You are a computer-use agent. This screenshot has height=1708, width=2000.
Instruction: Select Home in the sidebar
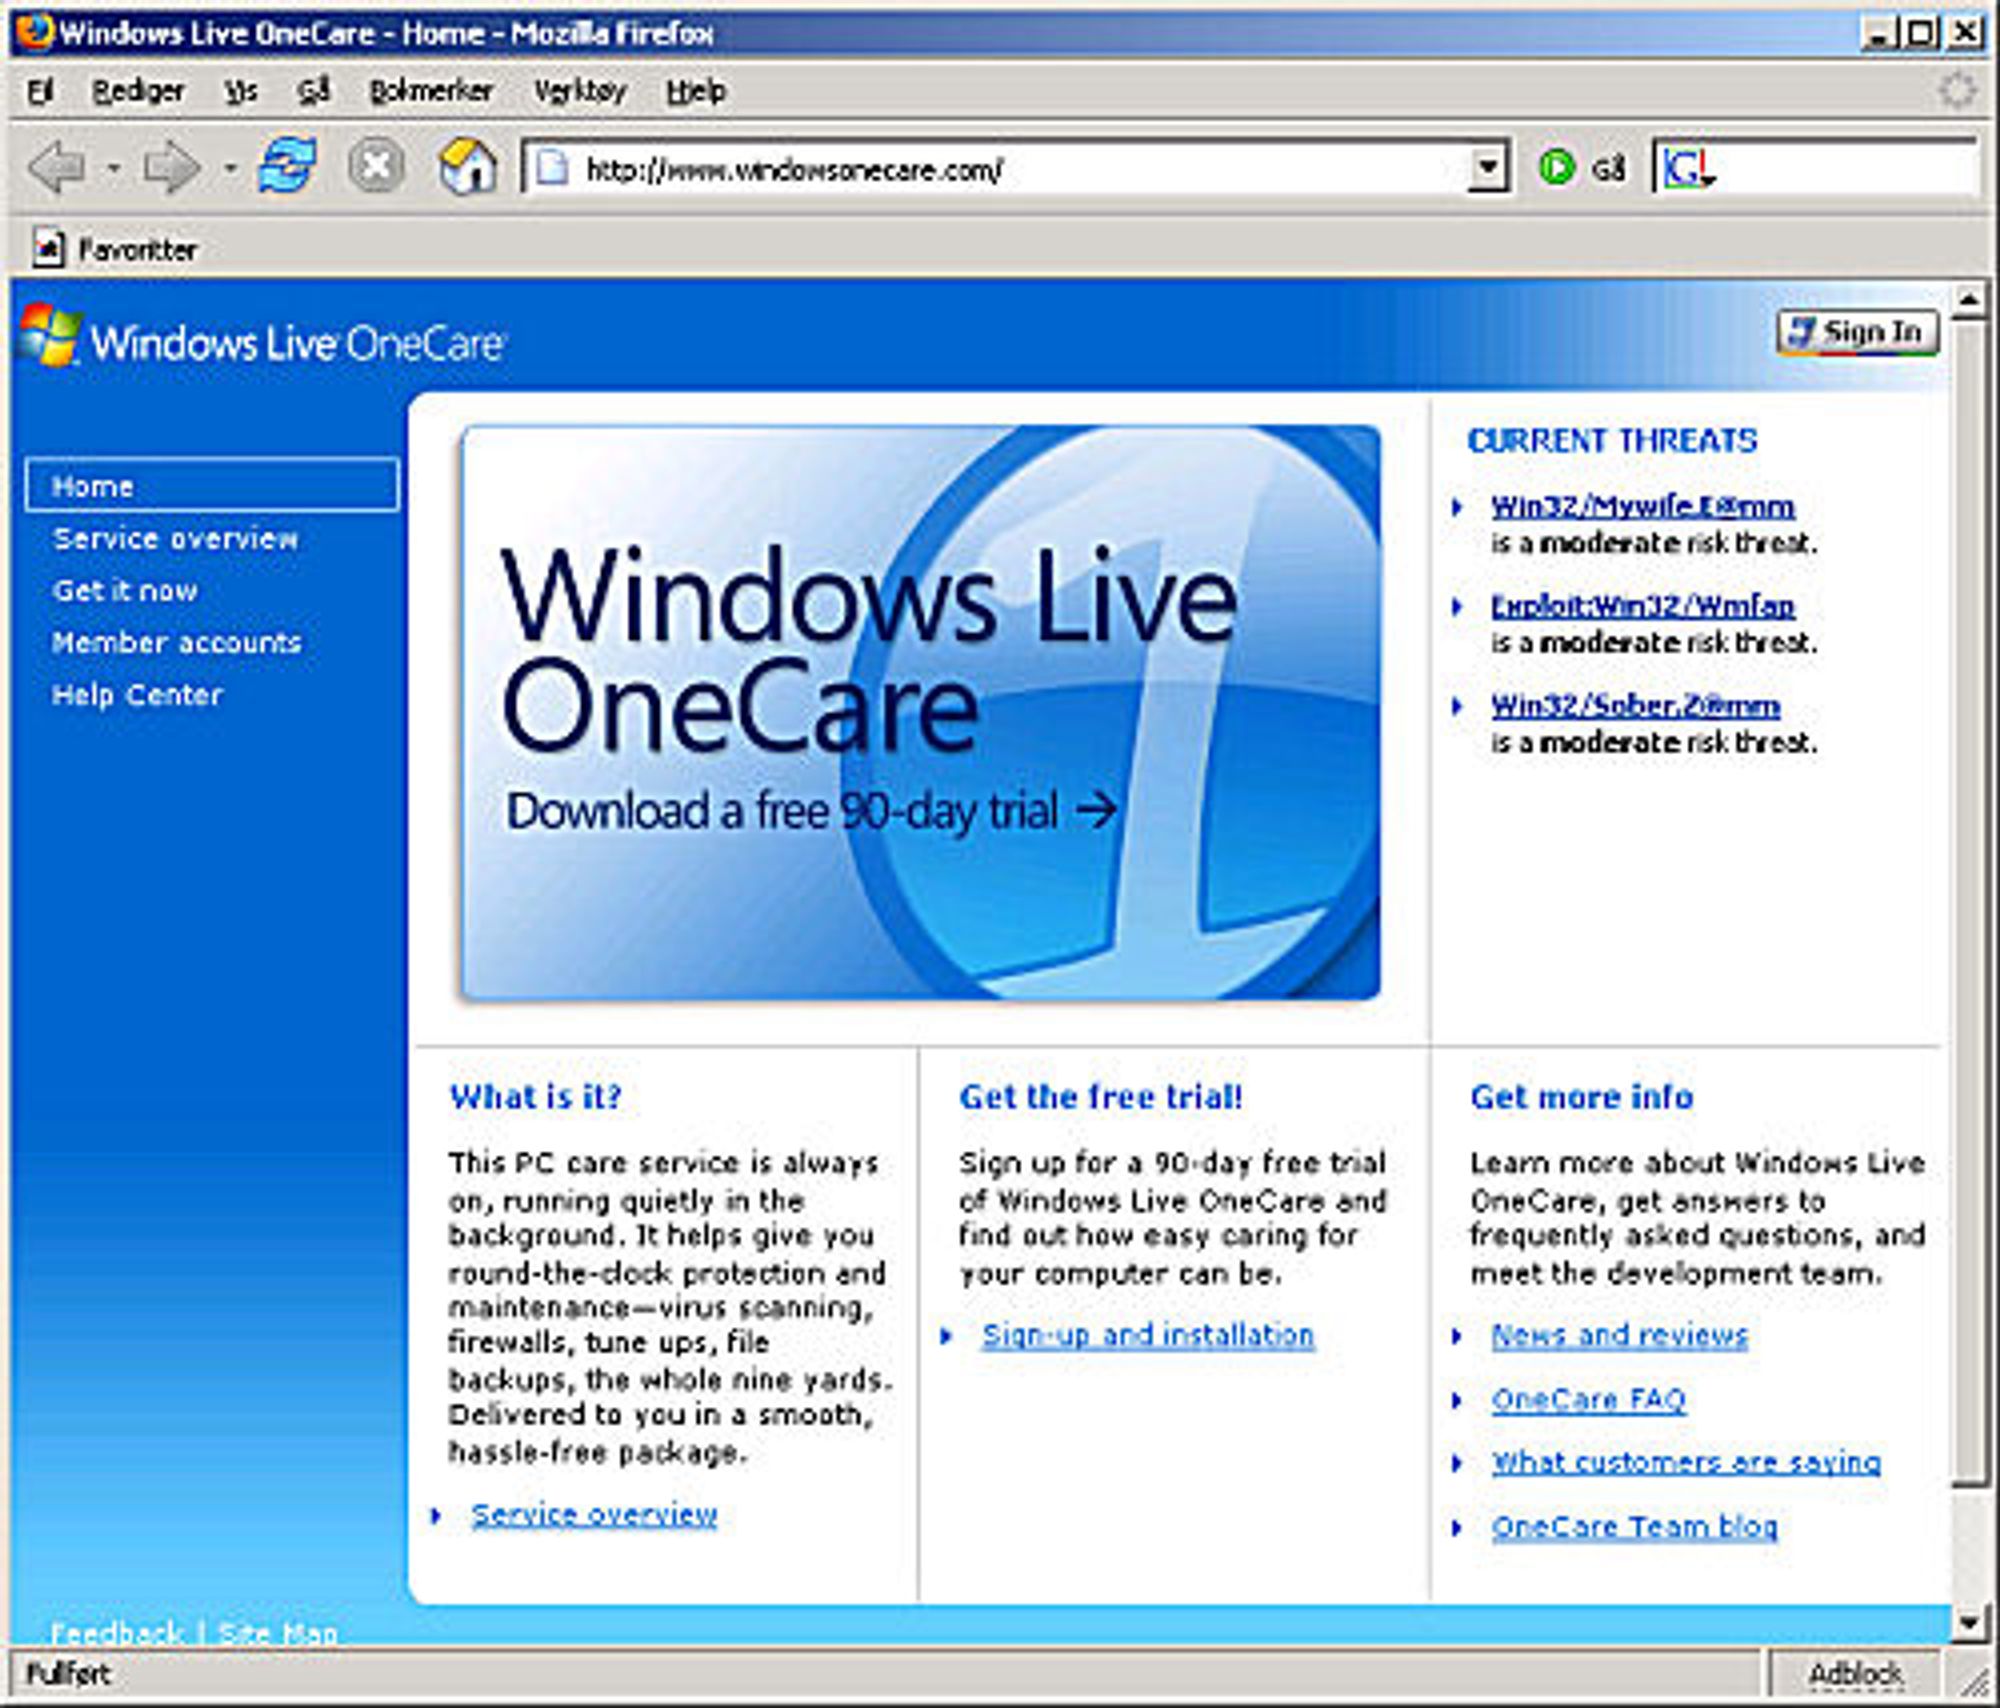(212, 486)
